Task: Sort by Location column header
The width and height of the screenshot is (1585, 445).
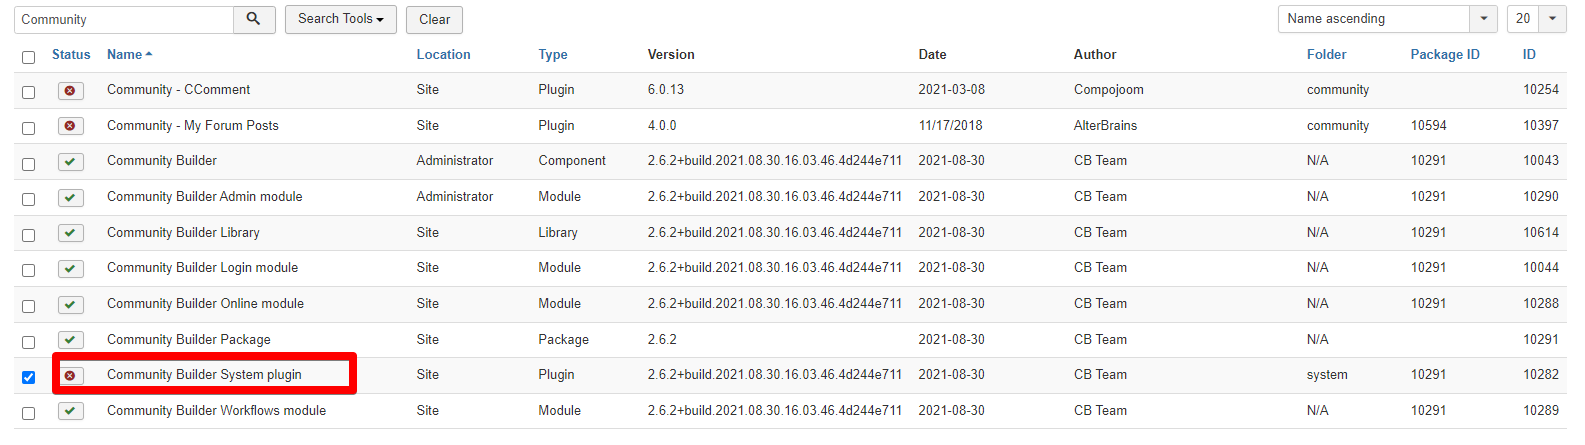Action: point(443,54)
